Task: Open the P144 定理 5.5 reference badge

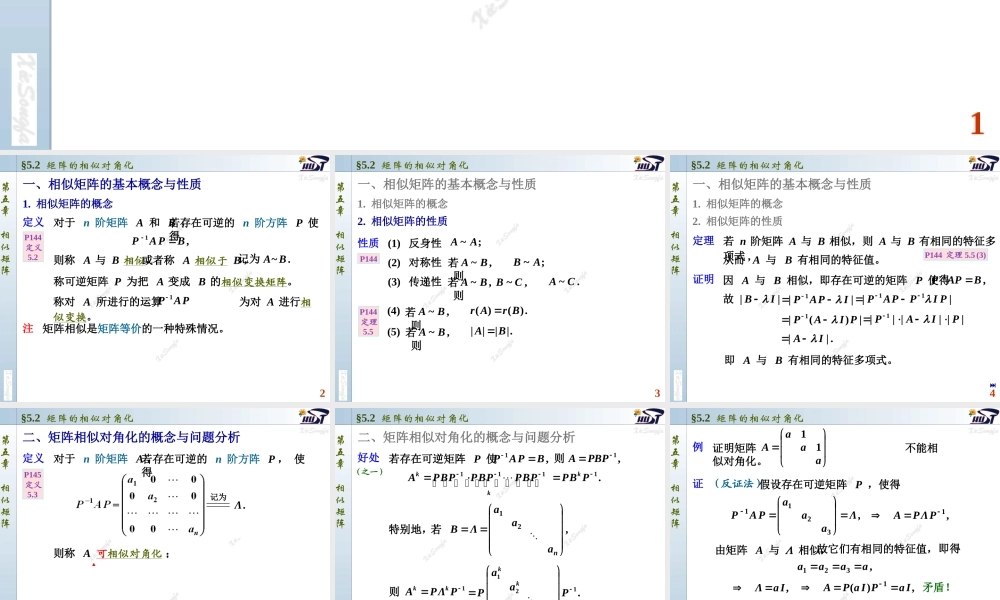Action: pyautogui.click(x=366, y=320)
